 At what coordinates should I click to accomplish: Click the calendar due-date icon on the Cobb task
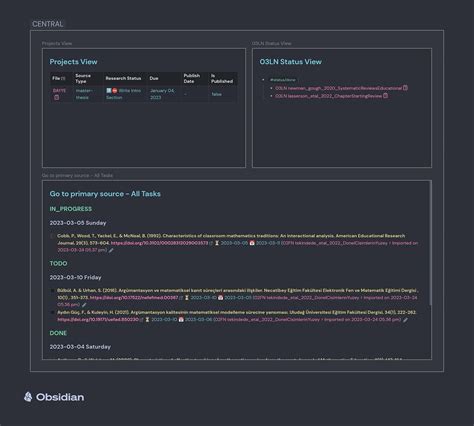(252, 243)
